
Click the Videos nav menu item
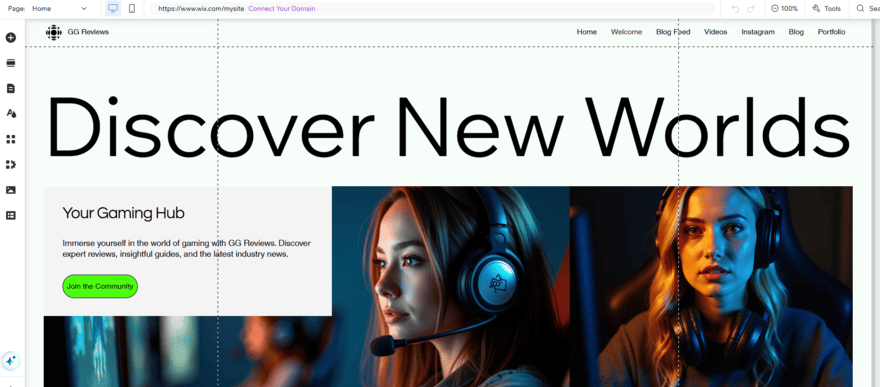coord(716,32)
